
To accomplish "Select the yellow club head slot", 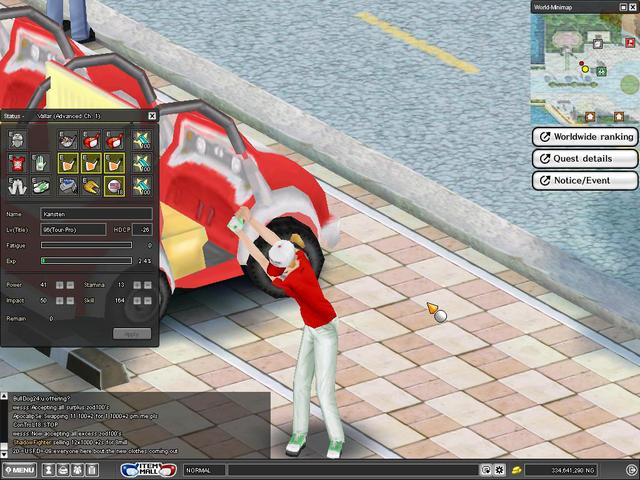I will pyautogui.click(x=93, y=186).
